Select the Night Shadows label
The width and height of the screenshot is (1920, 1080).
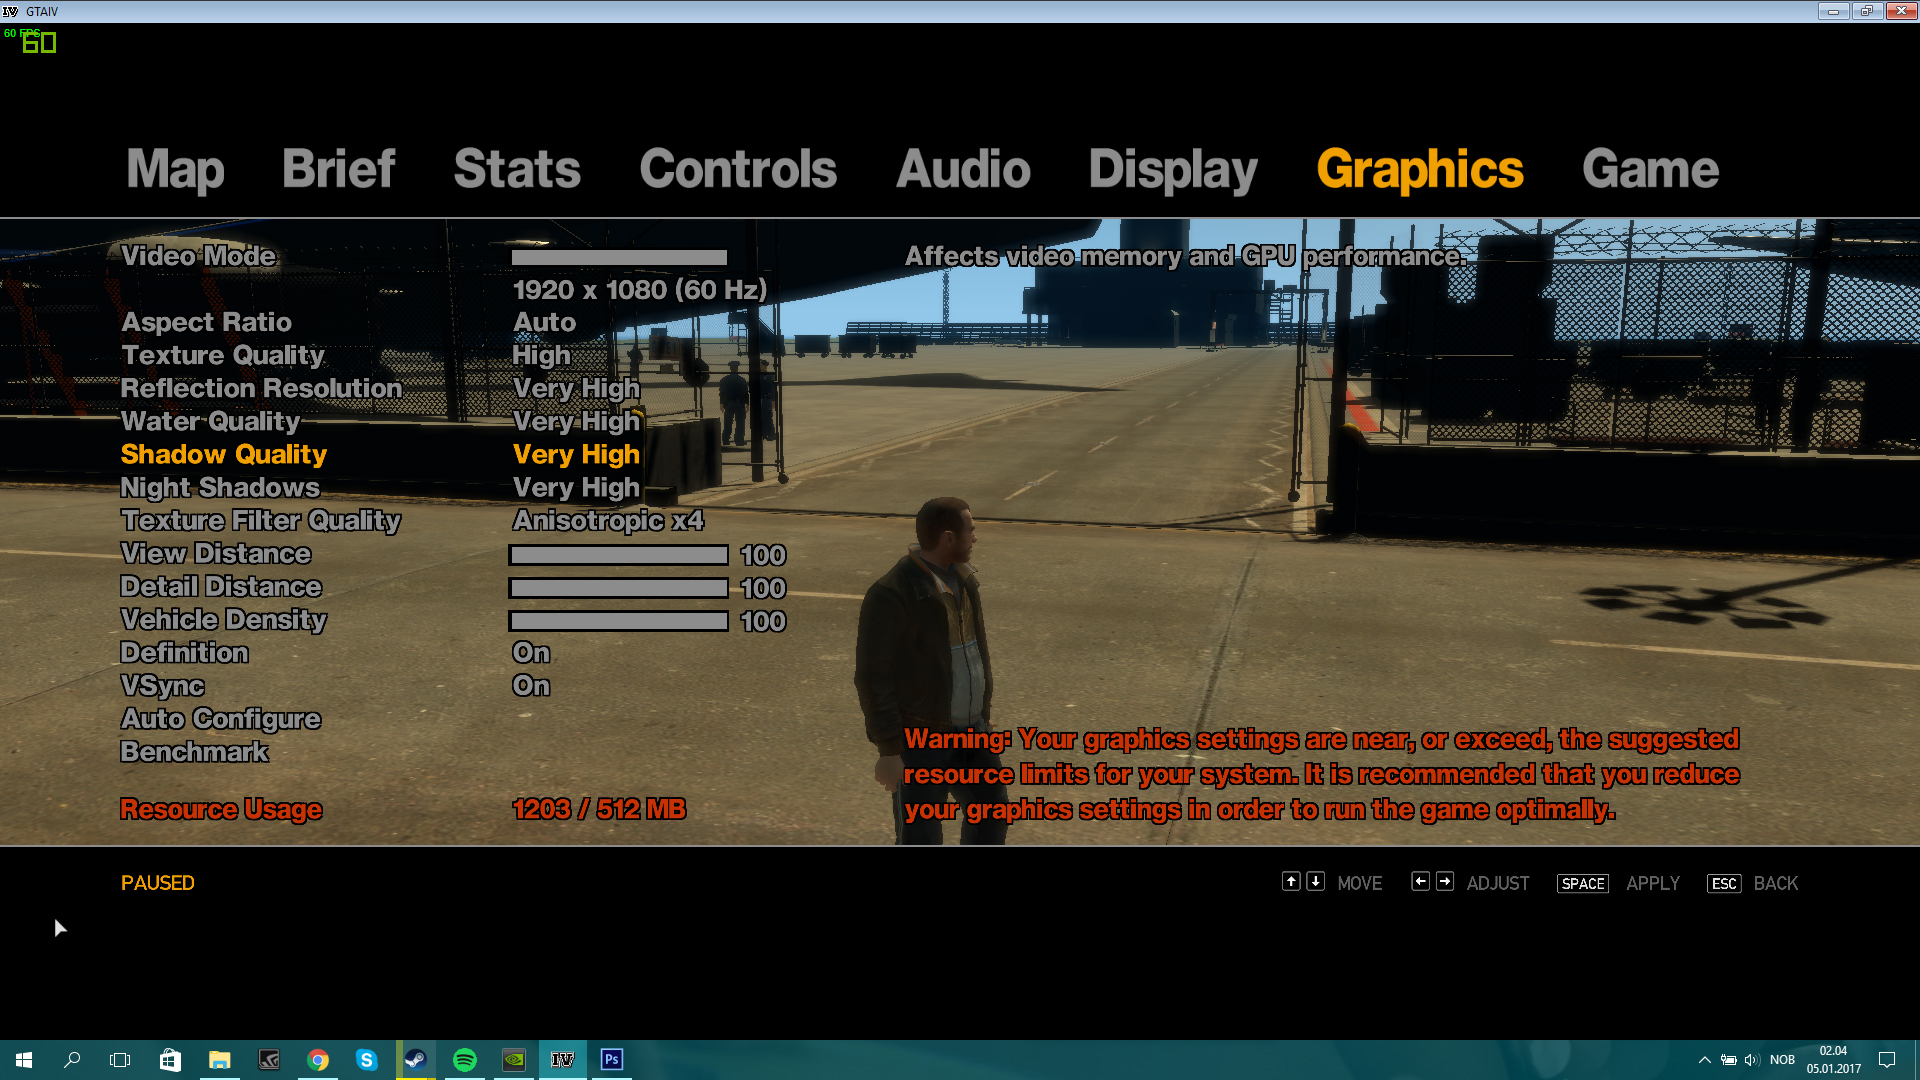[x=220, y=487]
